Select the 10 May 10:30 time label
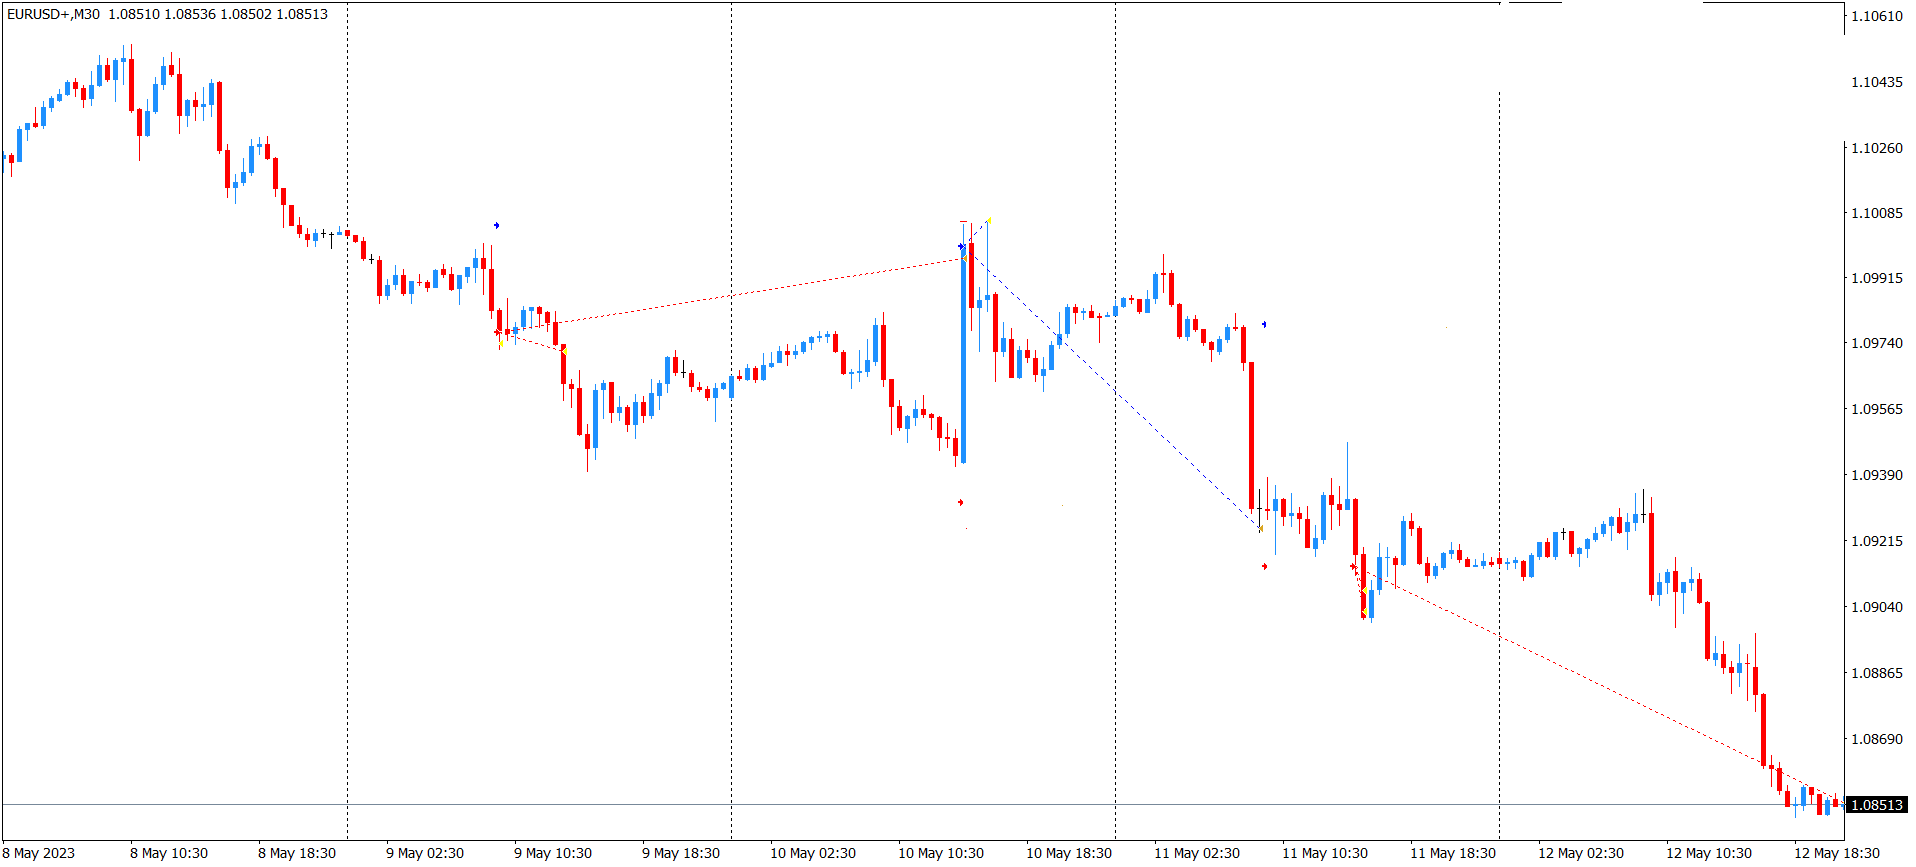This screenshot has height=867, width=1916. tap(941, 853)
